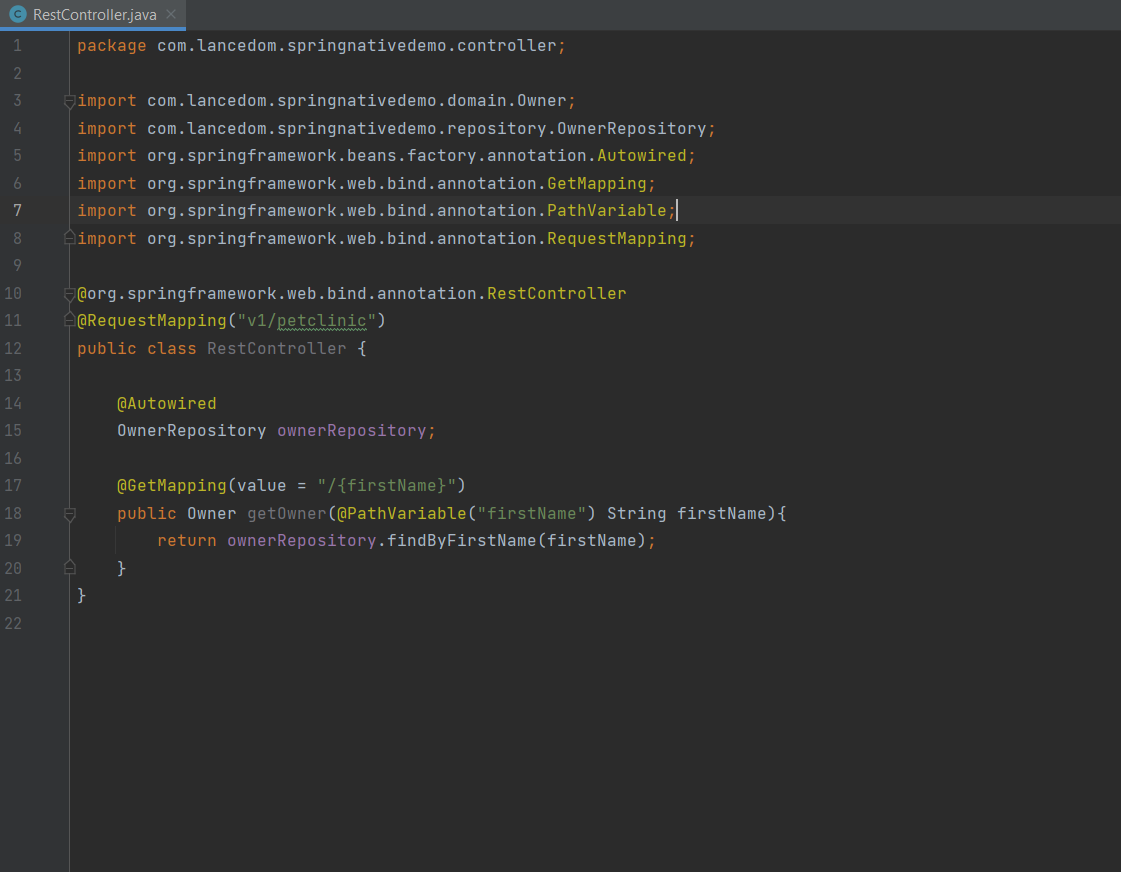Close the RestController.java tab
Viewport: 1121px width, 872px height.
[171, 14]
